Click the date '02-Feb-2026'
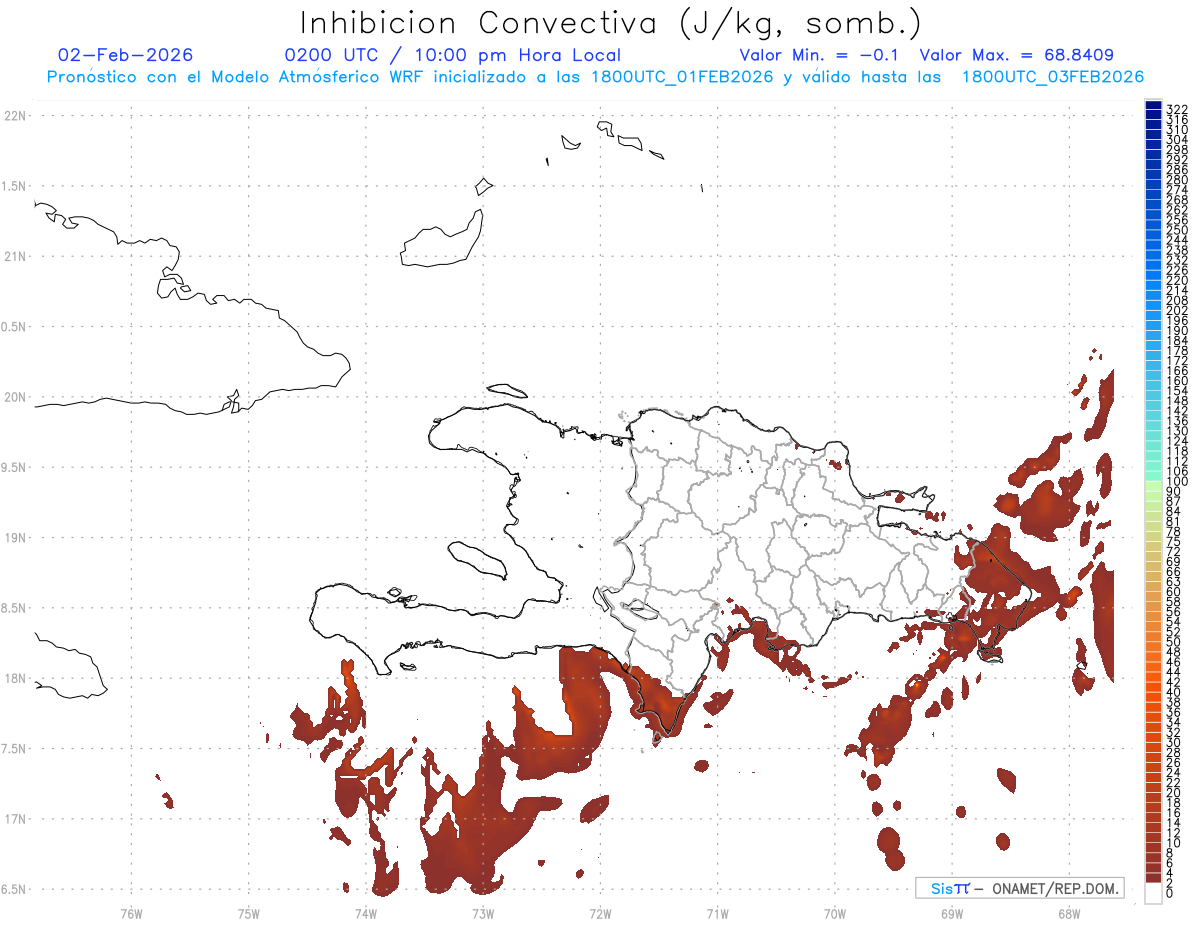 point(126,55)
